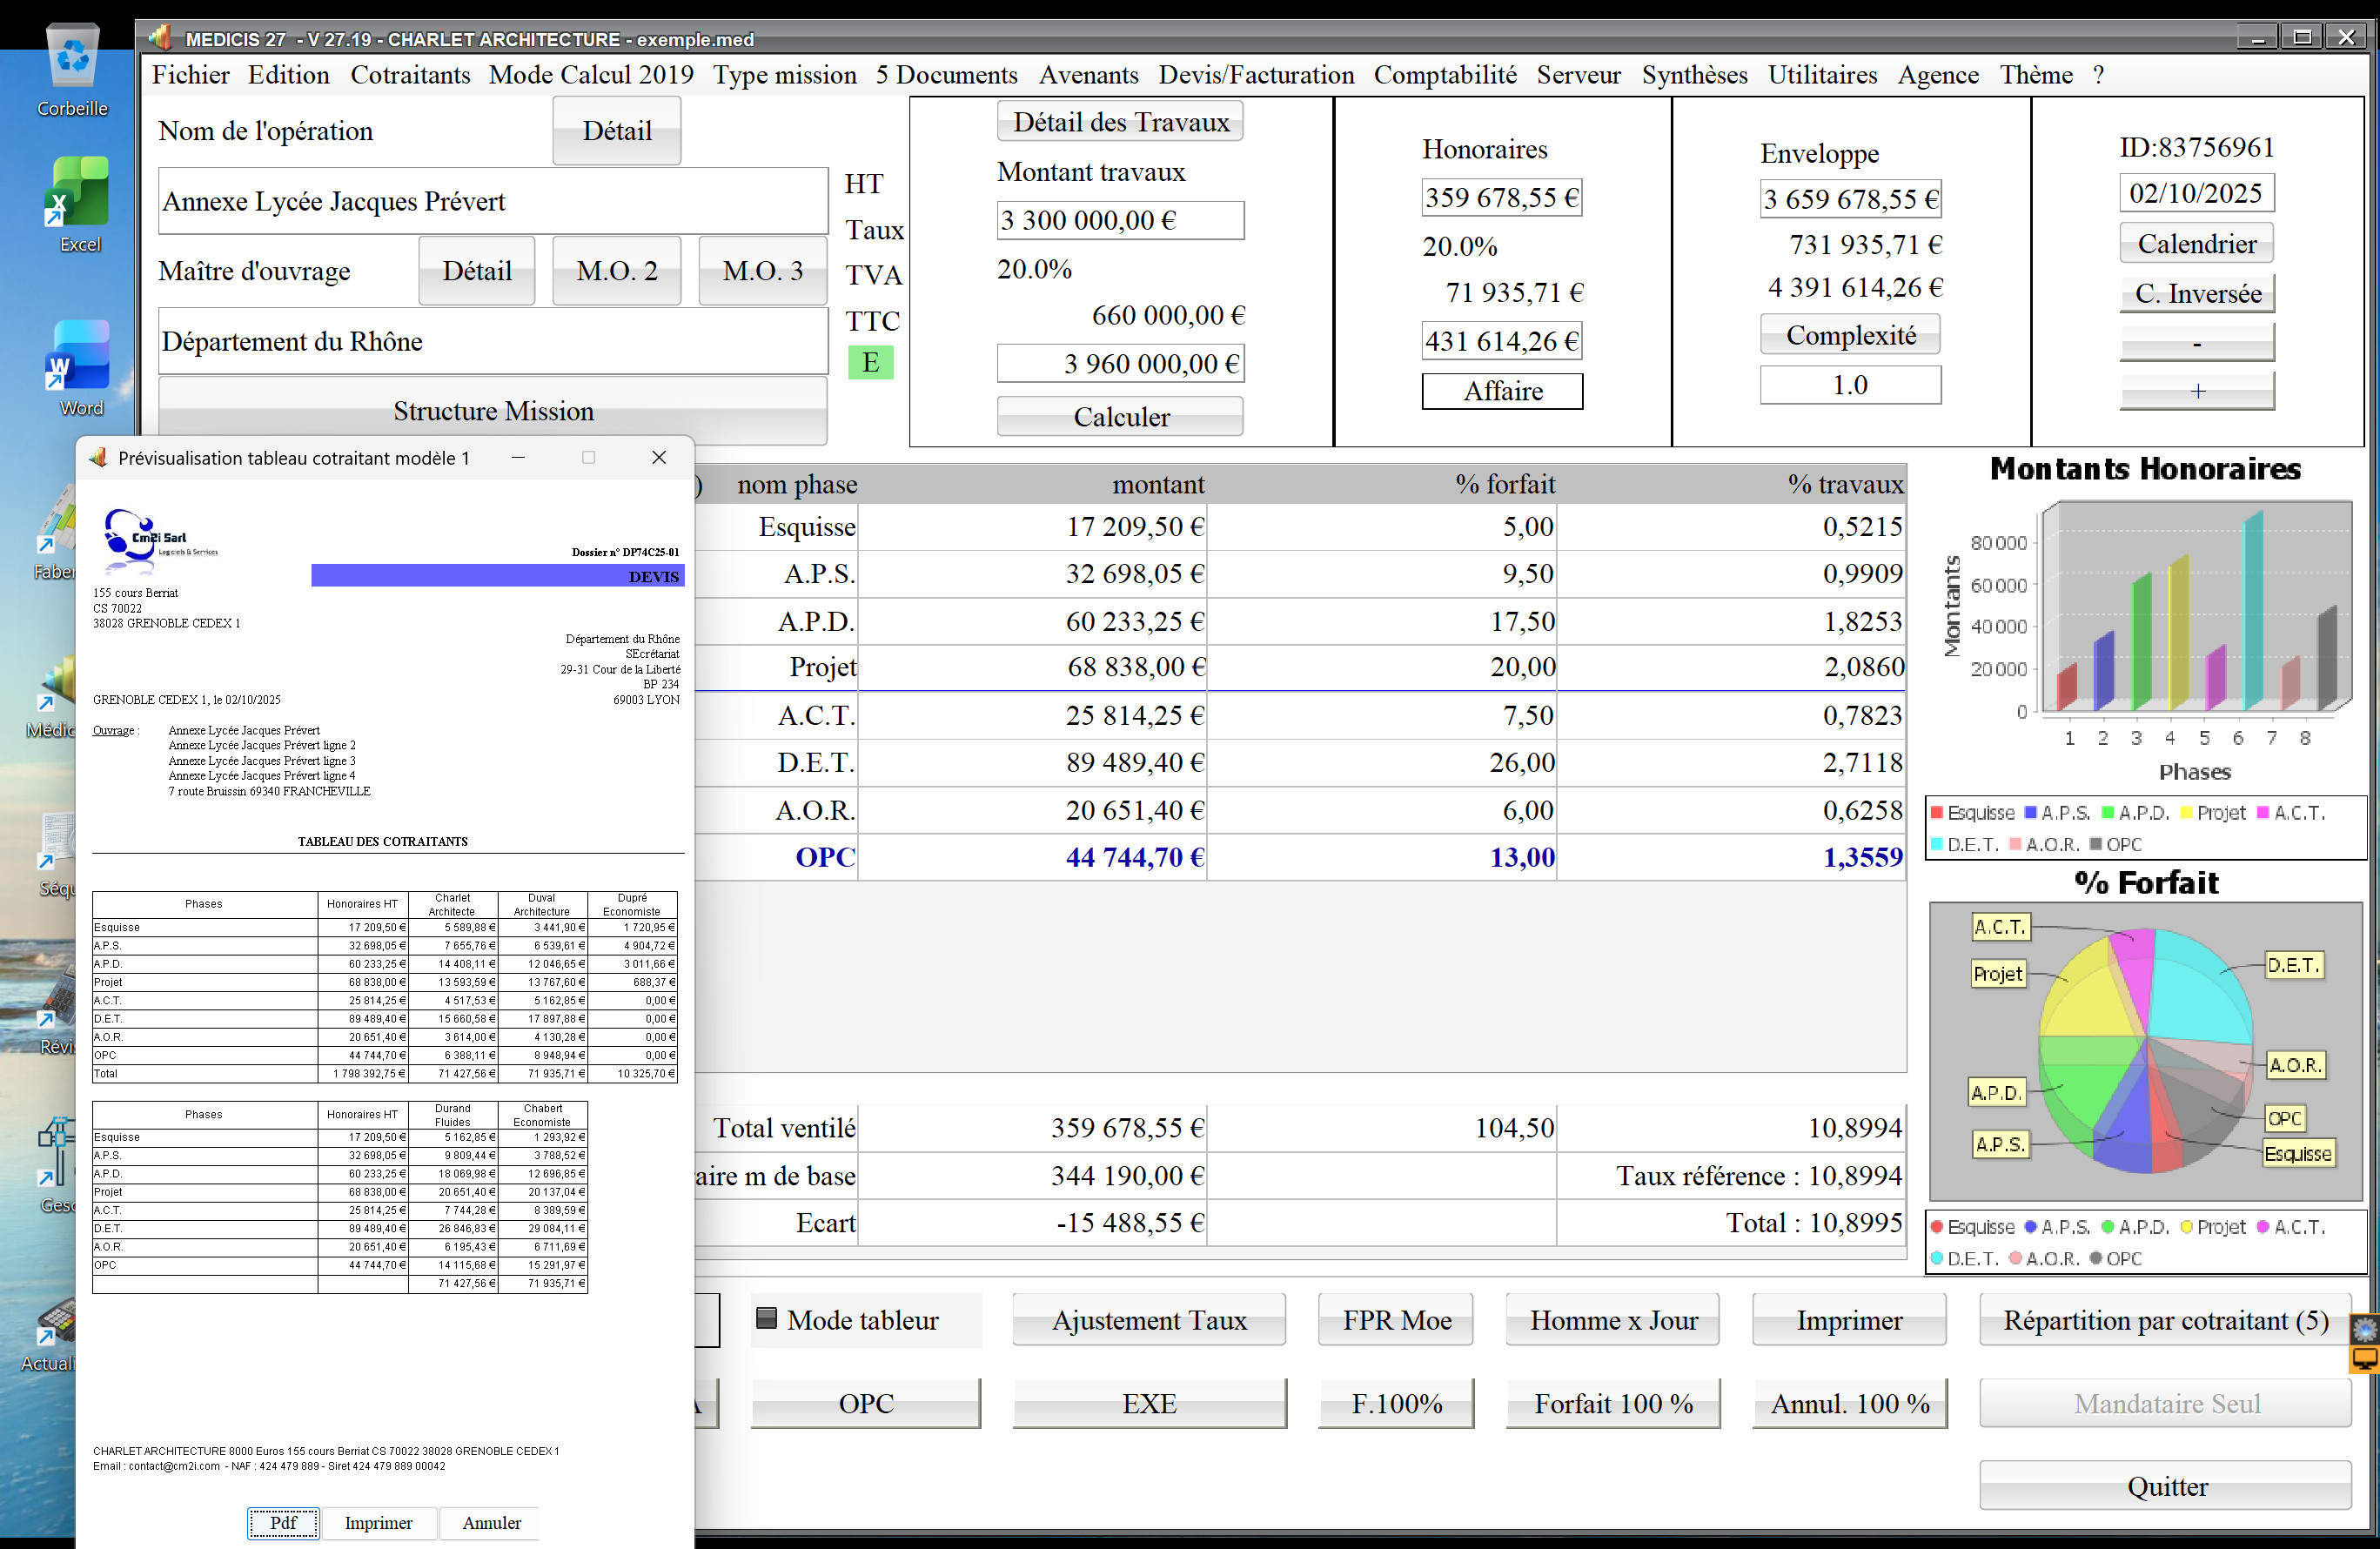This screenshot has height=1549, width=2380.
Task: Click the Forfait 100 % button
Action: coord(1613,1403)
